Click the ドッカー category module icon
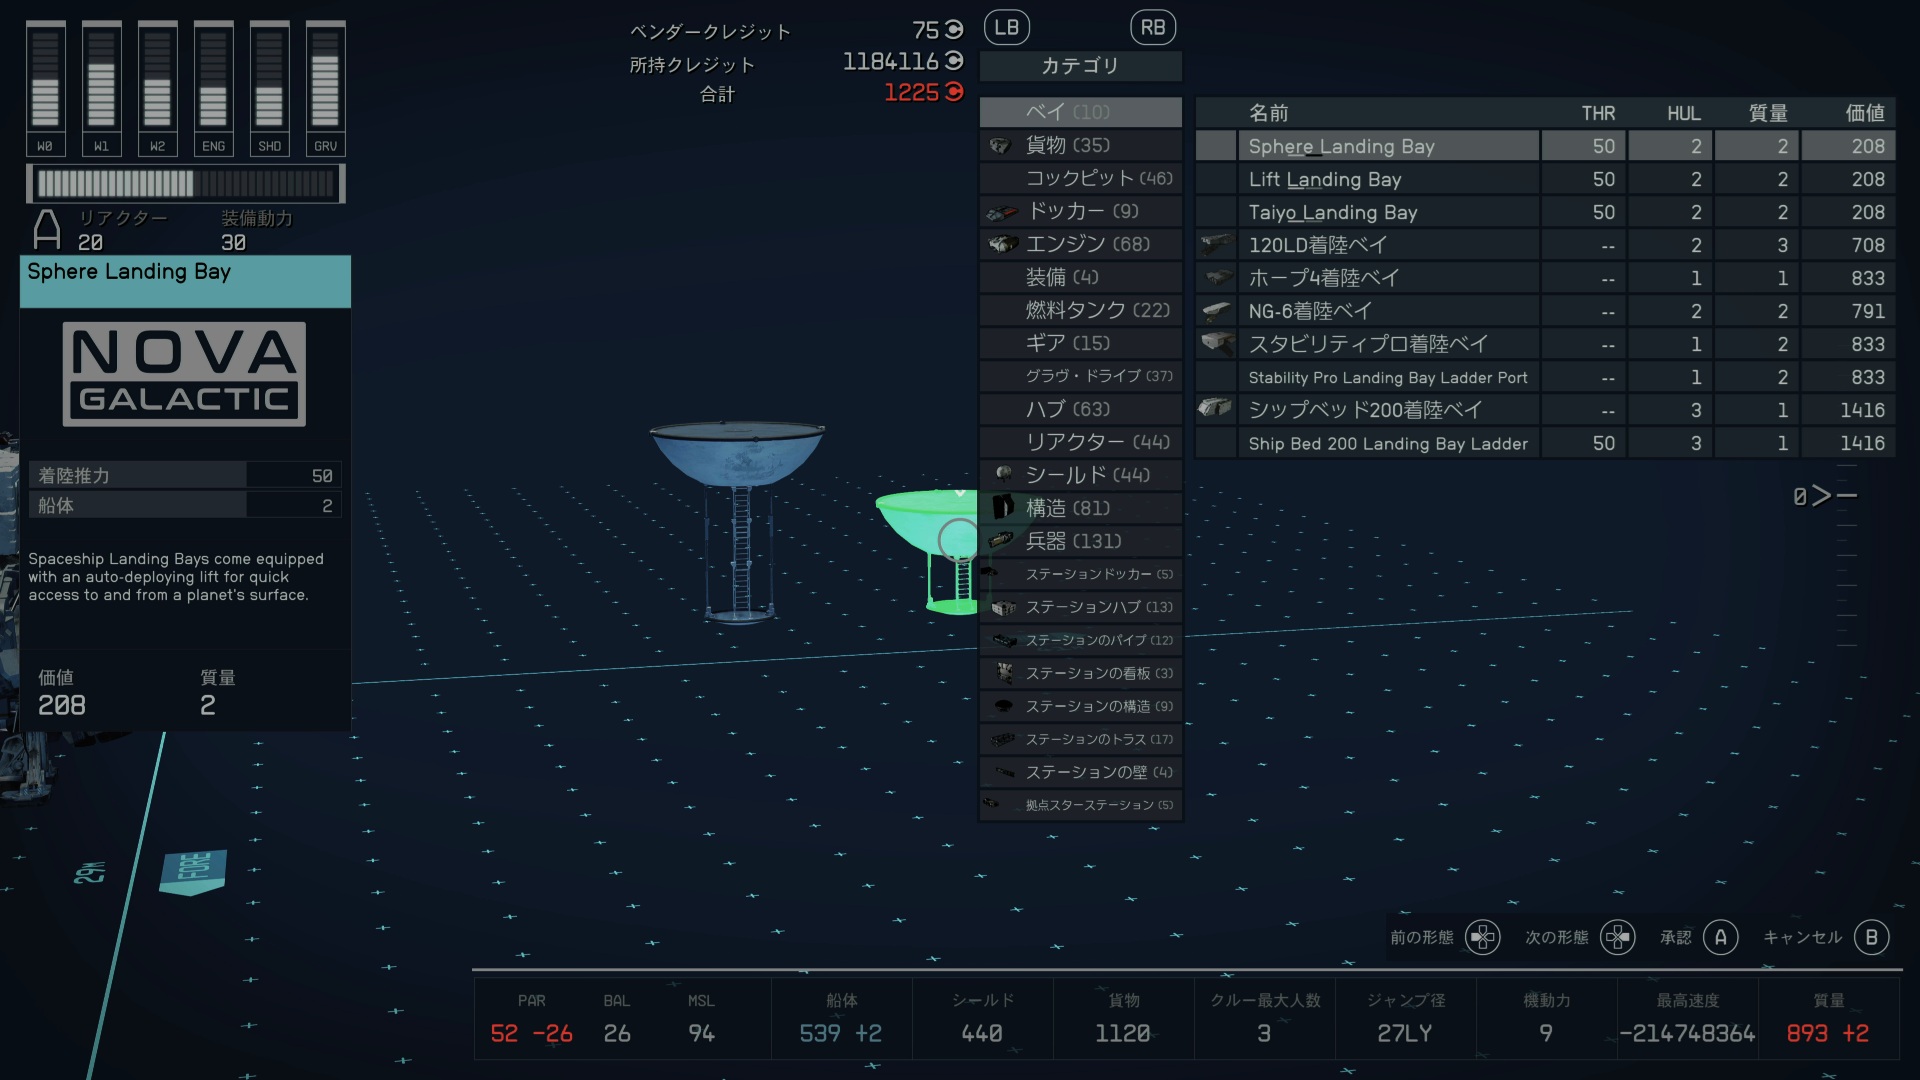 point(1002,212)
